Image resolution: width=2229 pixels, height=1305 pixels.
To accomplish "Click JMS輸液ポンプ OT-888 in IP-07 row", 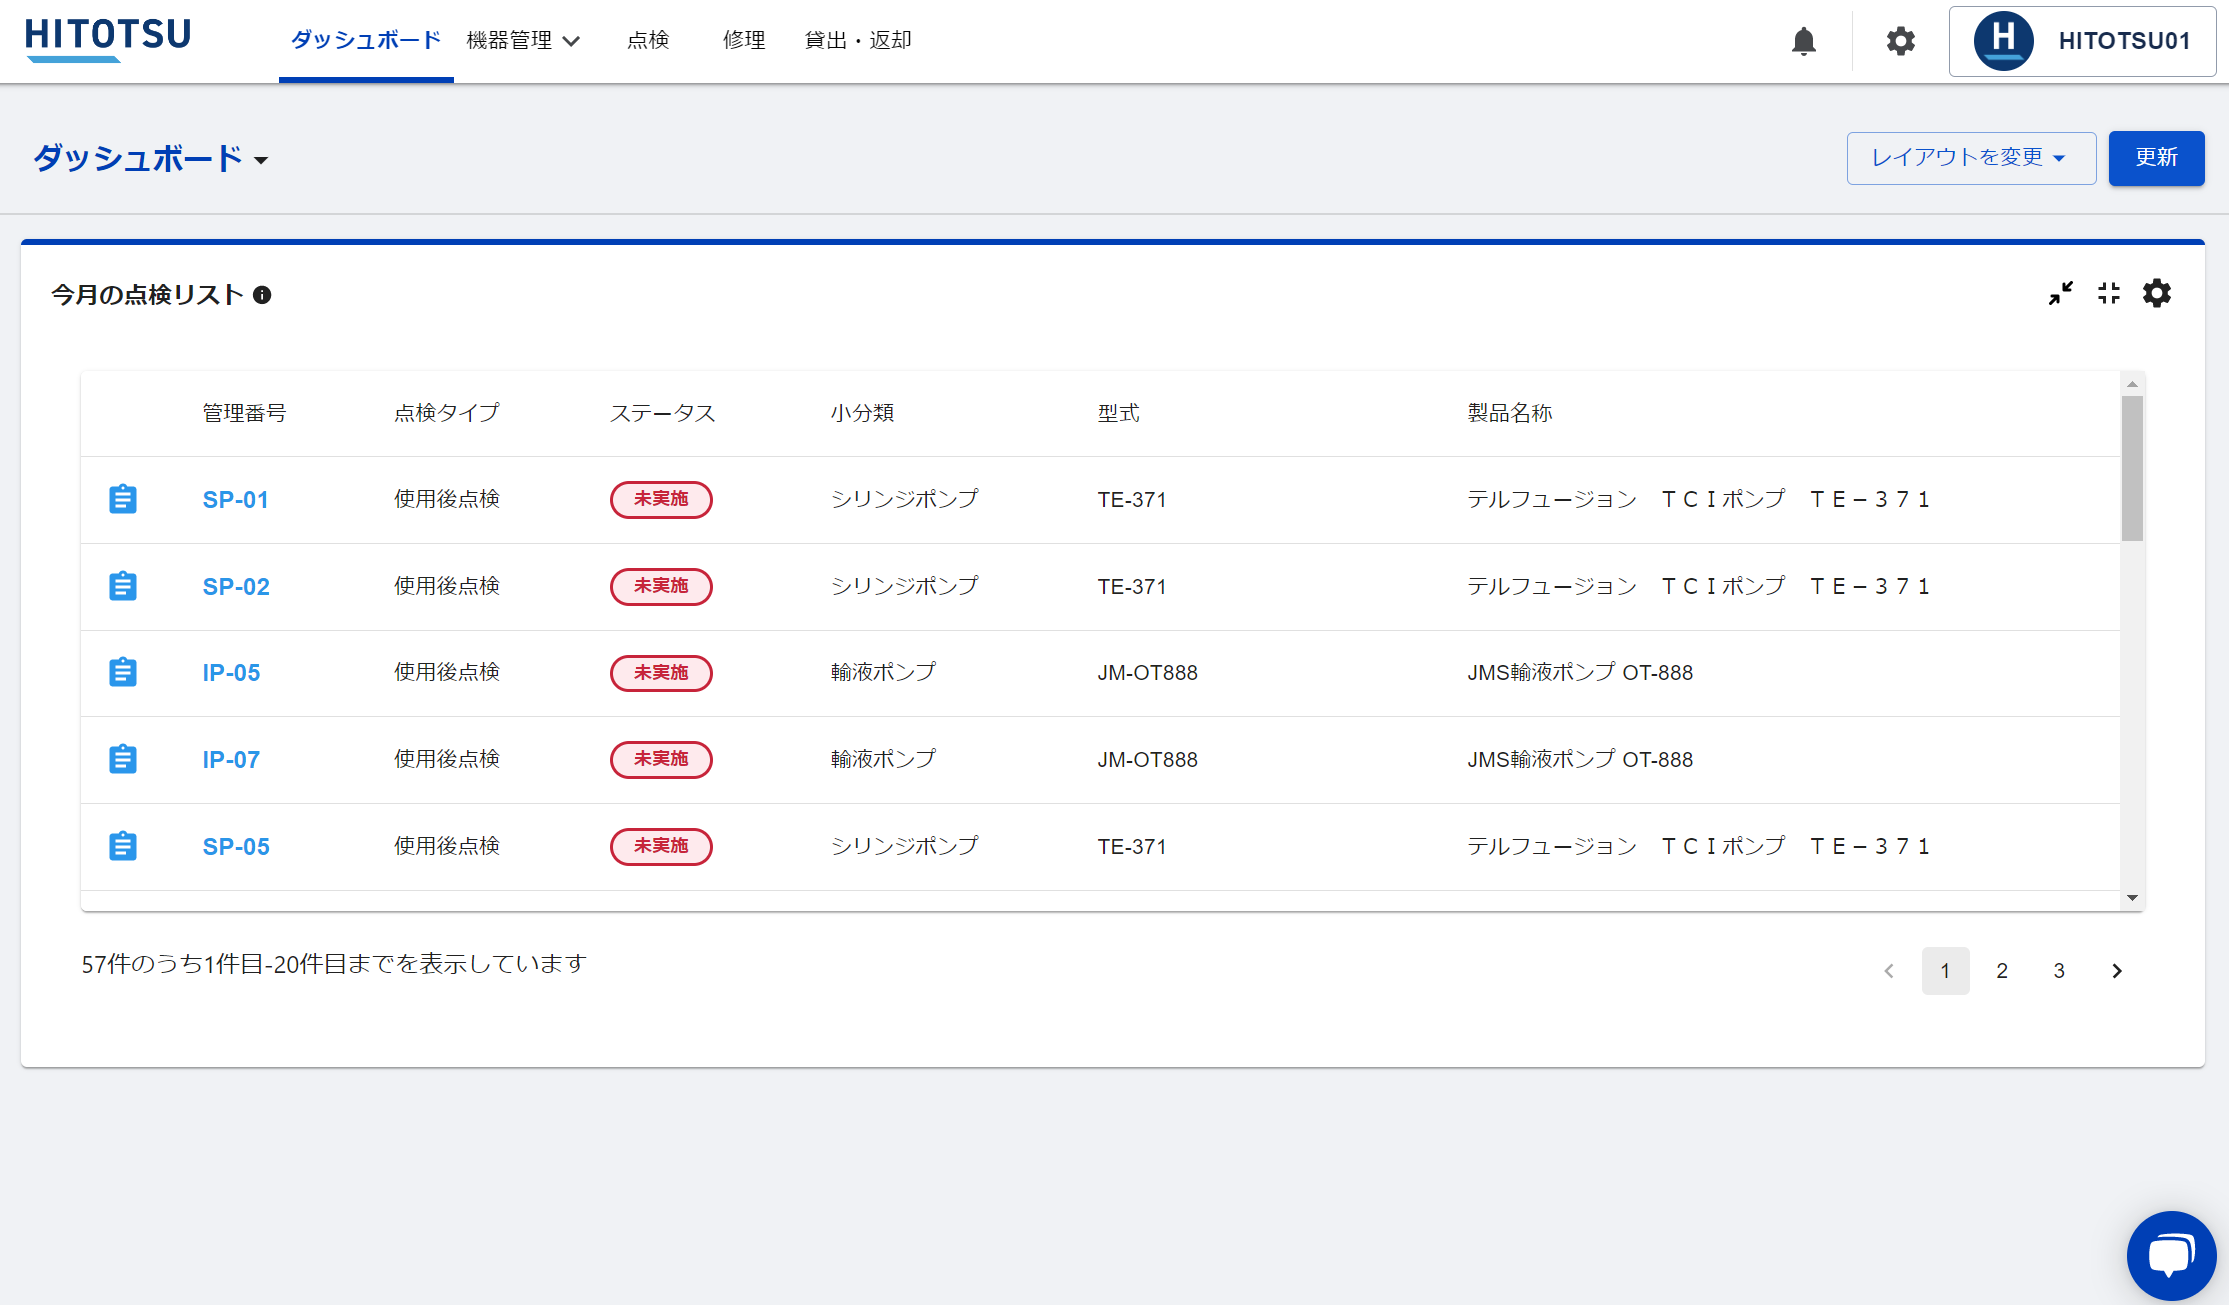I will [x=1580, y=760].
